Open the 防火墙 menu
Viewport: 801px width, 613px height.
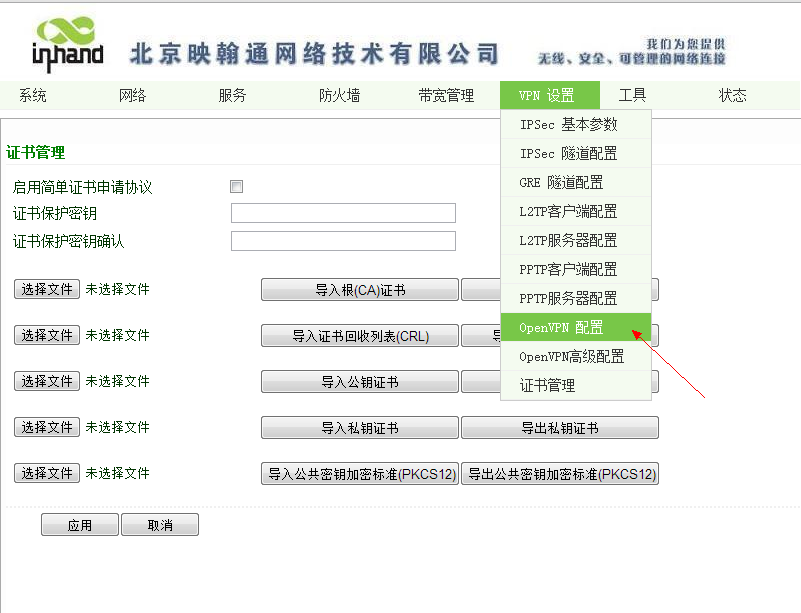(x=339, y=96)
